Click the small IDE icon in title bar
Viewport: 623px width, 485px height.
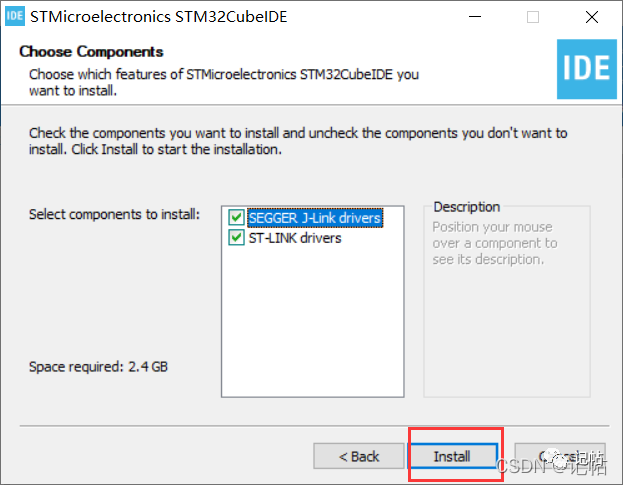(x=15, y=16)
